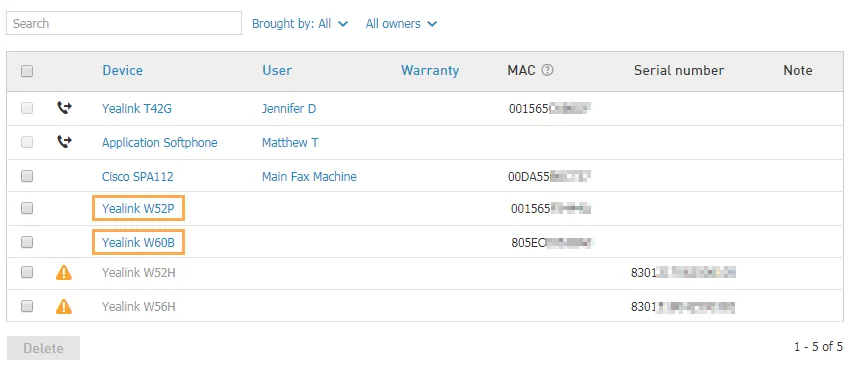
Task: Open the Brought by: All dropdown
Action: click(300, 24)
